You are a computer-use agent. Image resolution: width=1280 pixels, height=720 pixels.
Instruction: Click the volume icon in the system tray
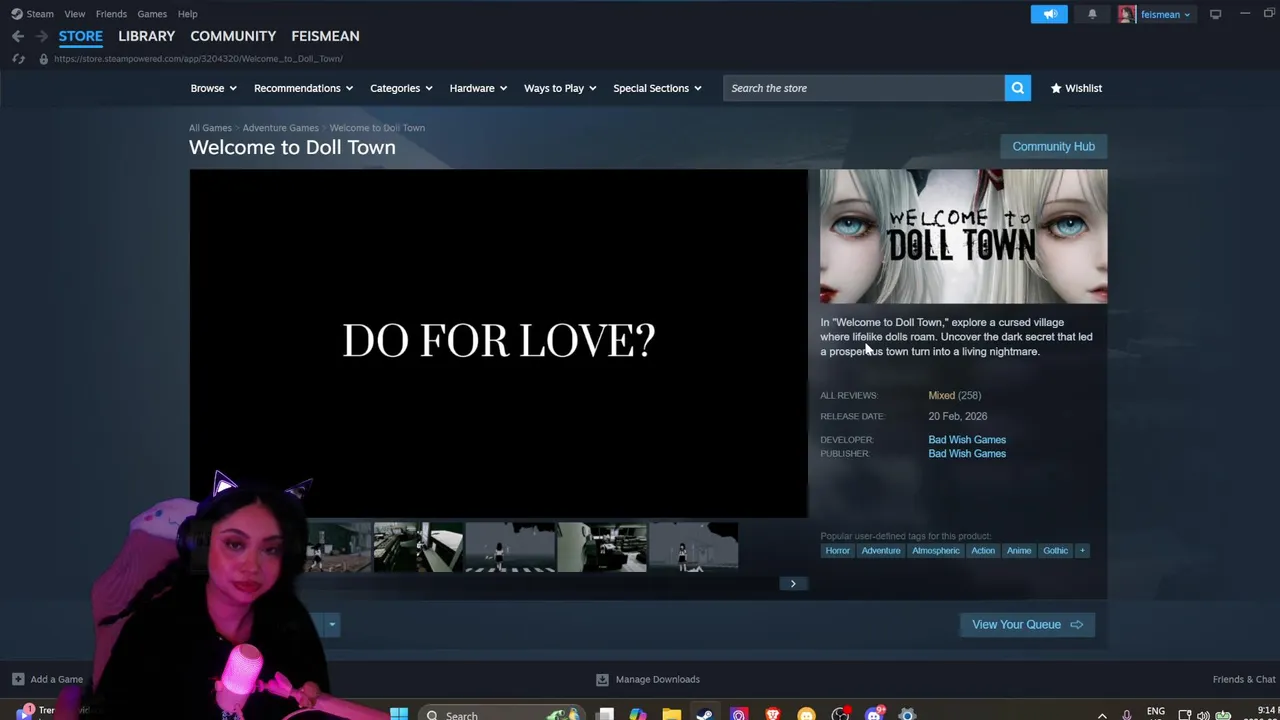(1203, 715)
